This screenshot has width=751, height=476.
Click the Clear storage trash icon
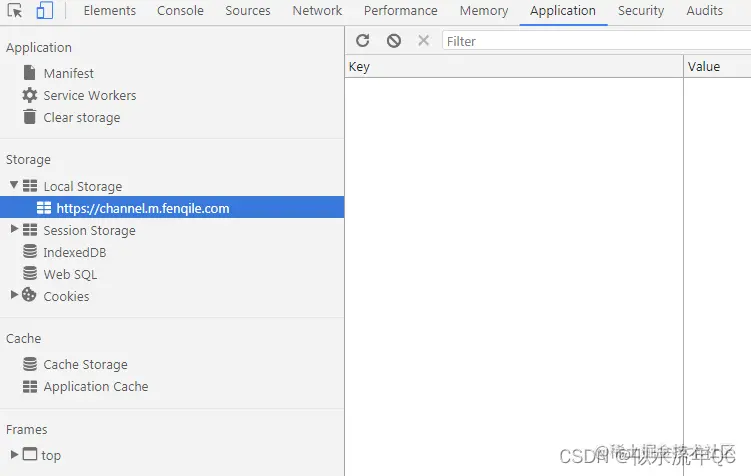pos(30,116)
